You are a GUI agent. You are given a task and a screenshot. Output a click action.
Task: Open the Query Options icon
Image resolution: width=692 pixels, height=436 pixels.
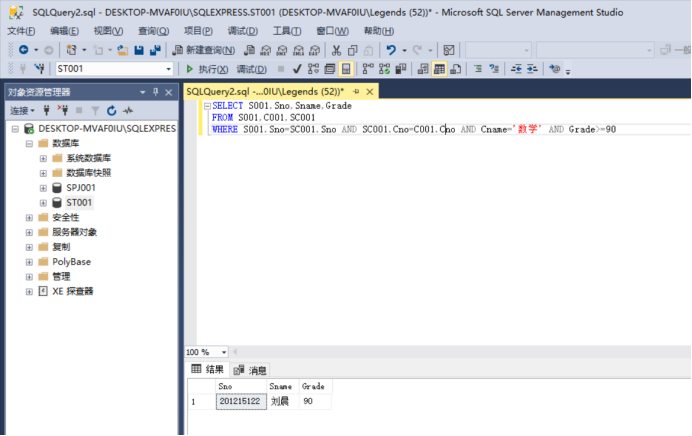coord(330,69)
